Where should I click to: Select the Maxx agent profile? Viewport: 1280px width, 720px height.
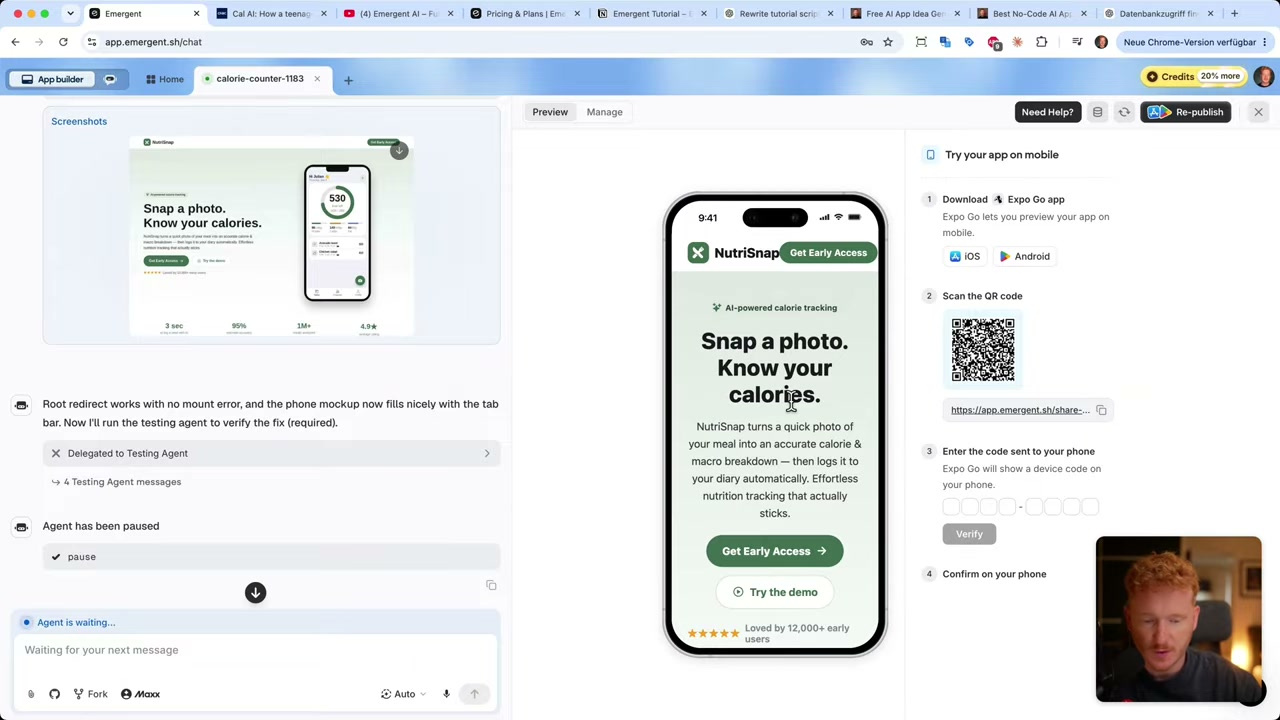[140, 694]
